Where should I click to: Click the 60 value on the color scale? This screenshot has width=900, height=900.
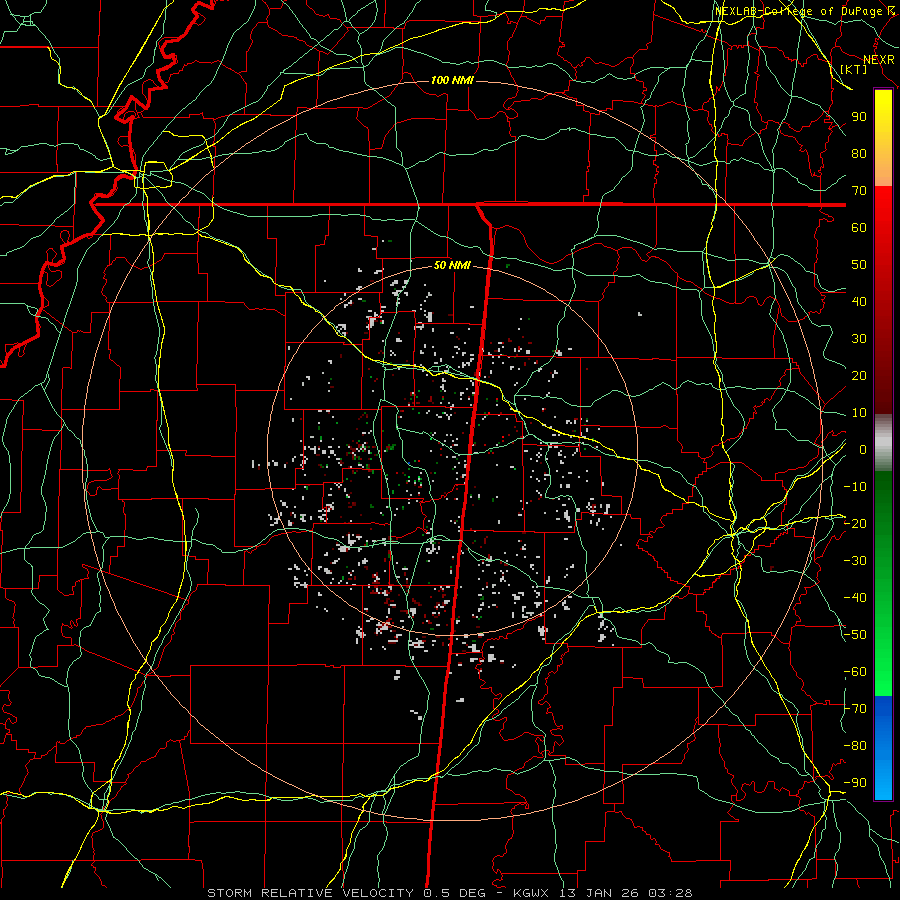pos(859,227)
